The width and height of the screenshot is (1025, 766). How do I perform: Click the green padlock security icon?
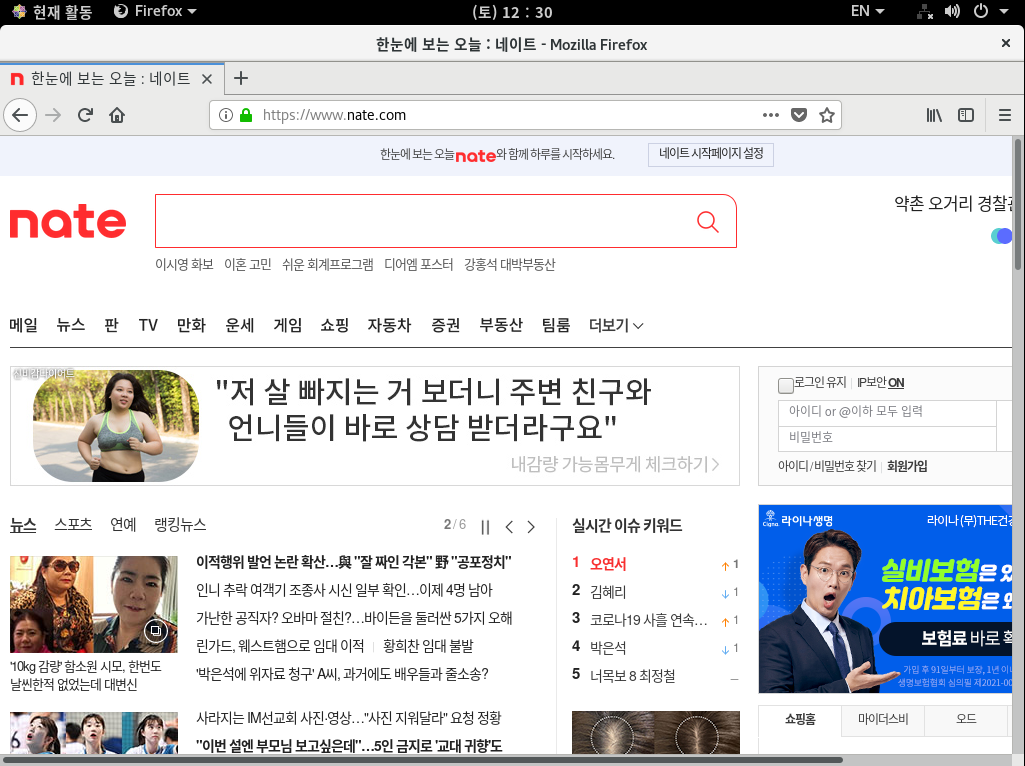pos(246,115)
